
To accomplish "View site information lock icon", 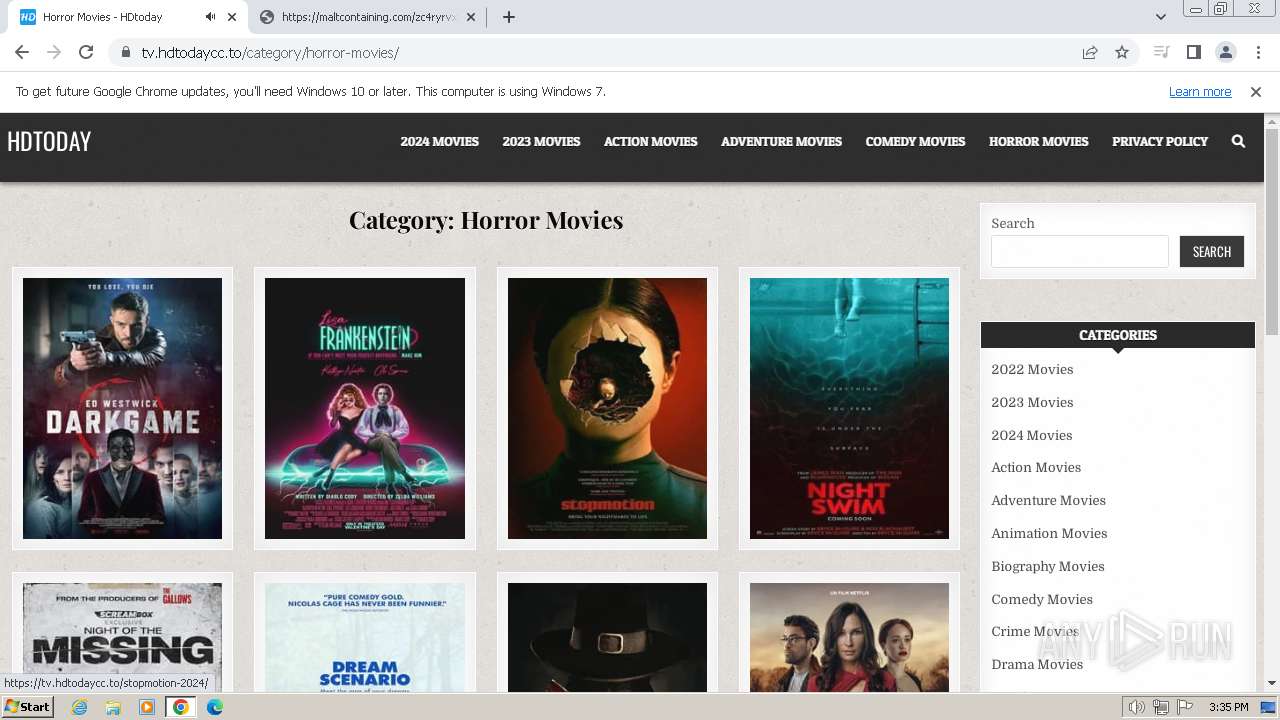I will pos(125,53).
